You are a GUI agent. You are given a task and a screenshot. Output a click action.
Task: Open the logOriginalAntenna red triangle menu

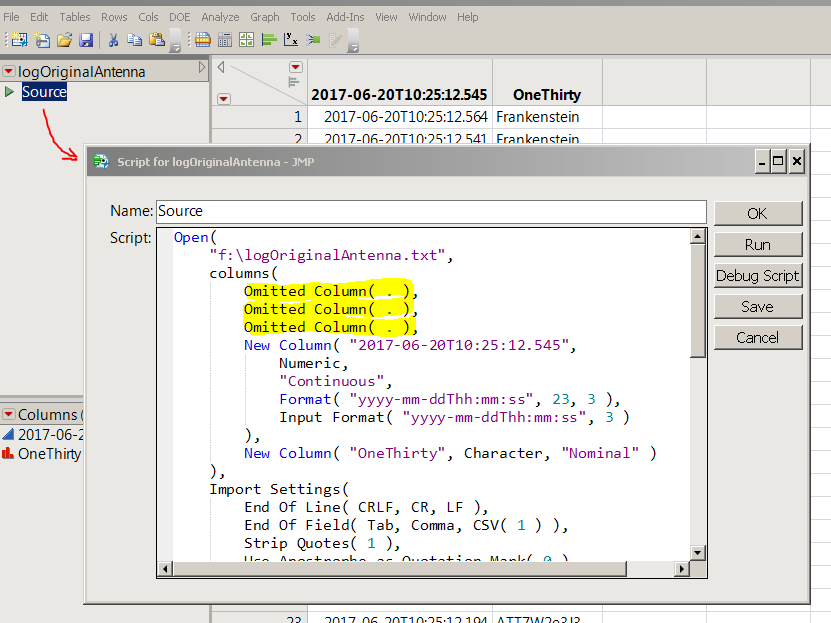tap(9, 72)
